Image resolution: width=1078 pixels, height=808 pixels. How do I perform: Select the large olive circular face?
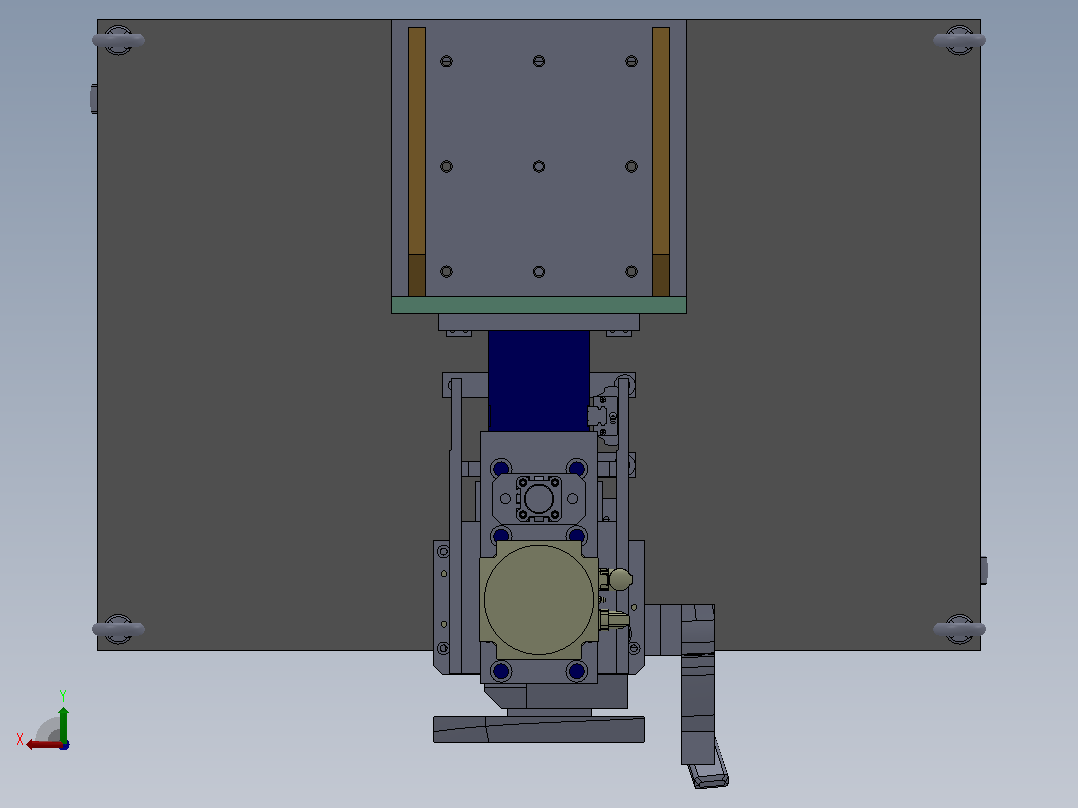coord(538,600)
